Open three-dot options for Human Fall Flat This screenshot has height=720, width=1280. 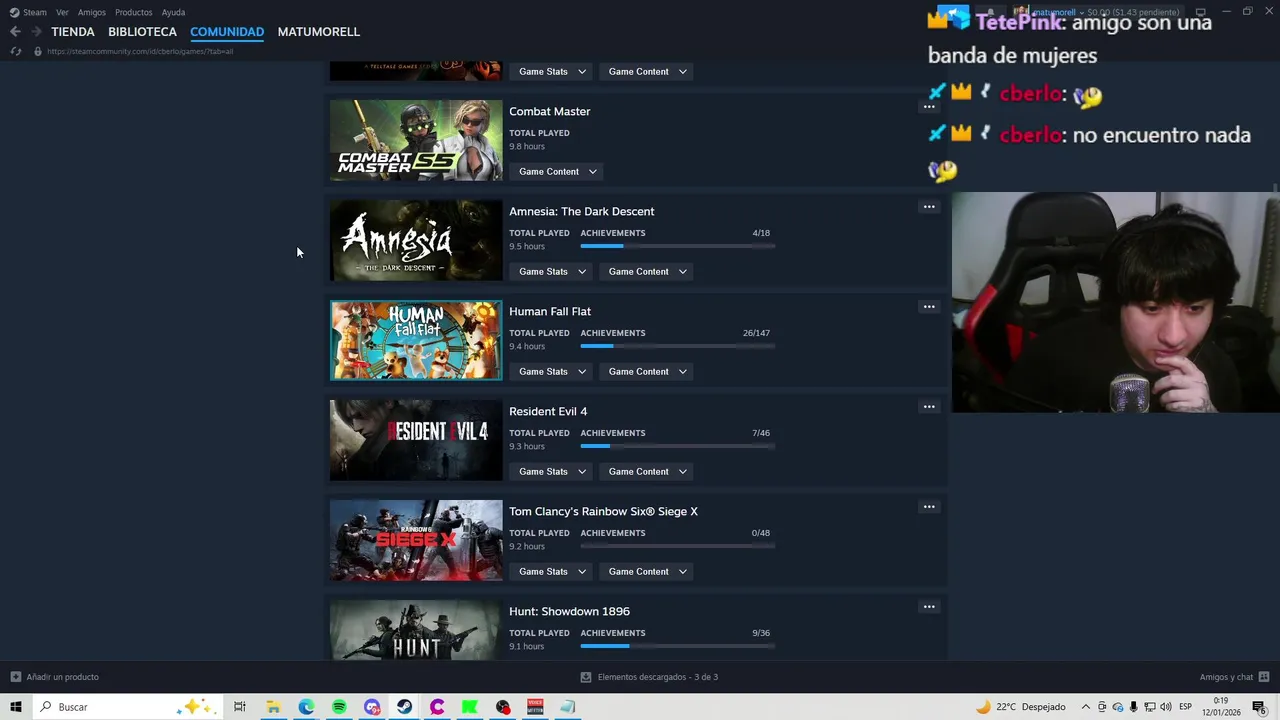coord(929,307)
